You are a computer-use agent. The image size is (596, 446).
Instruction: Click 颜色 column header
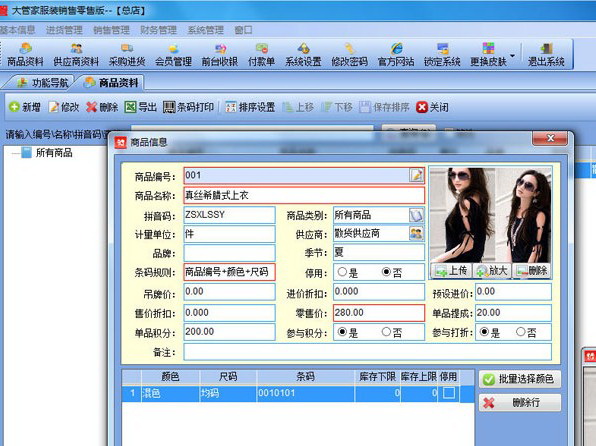[x=170, y=376]
